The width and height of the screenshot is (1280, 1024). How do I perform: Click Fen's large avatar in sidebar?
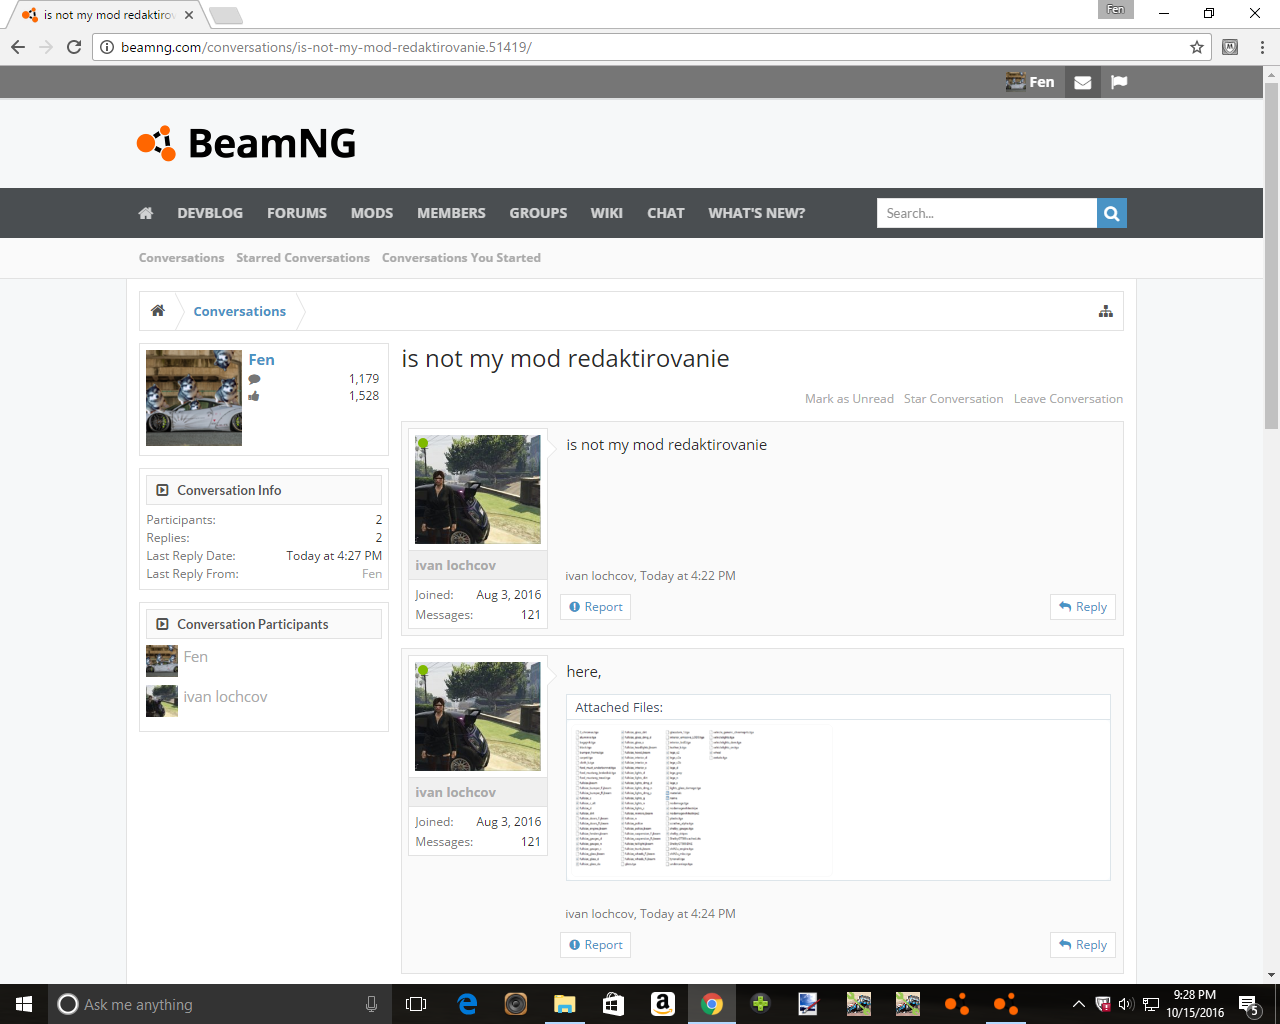coord(194,398)
